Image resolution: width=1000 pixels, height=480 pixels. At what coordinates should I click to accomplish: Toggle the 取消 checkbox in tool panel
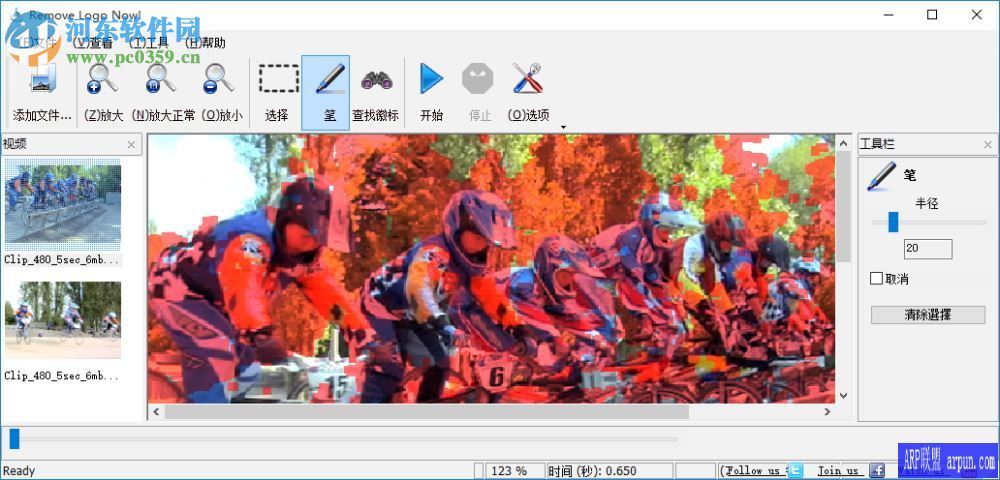877,279
